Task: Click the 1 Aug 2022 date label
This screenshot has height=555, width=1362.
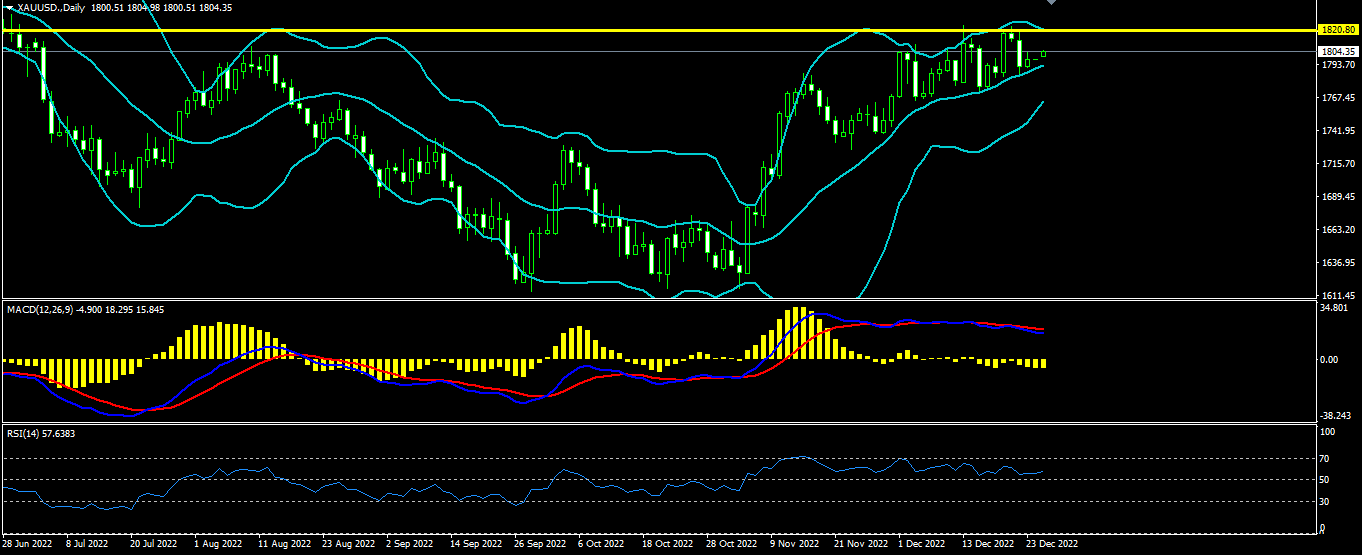Action: coord(218,545)
